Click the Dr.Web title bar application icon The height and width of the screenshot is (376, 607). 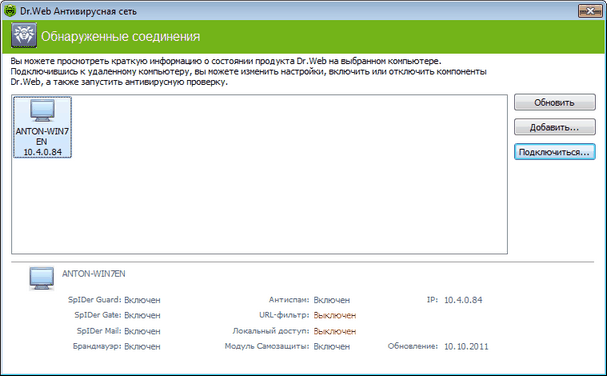9,10
